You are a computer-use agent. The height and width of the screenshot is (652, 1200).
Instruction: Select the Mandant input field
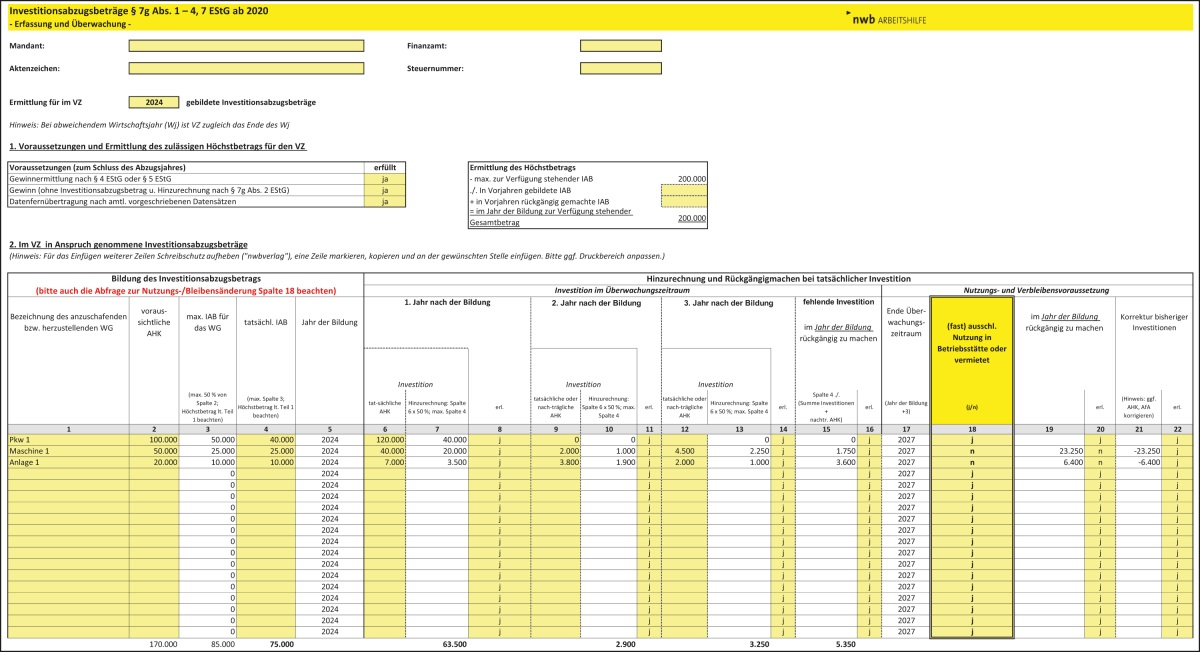pos(246,46)
